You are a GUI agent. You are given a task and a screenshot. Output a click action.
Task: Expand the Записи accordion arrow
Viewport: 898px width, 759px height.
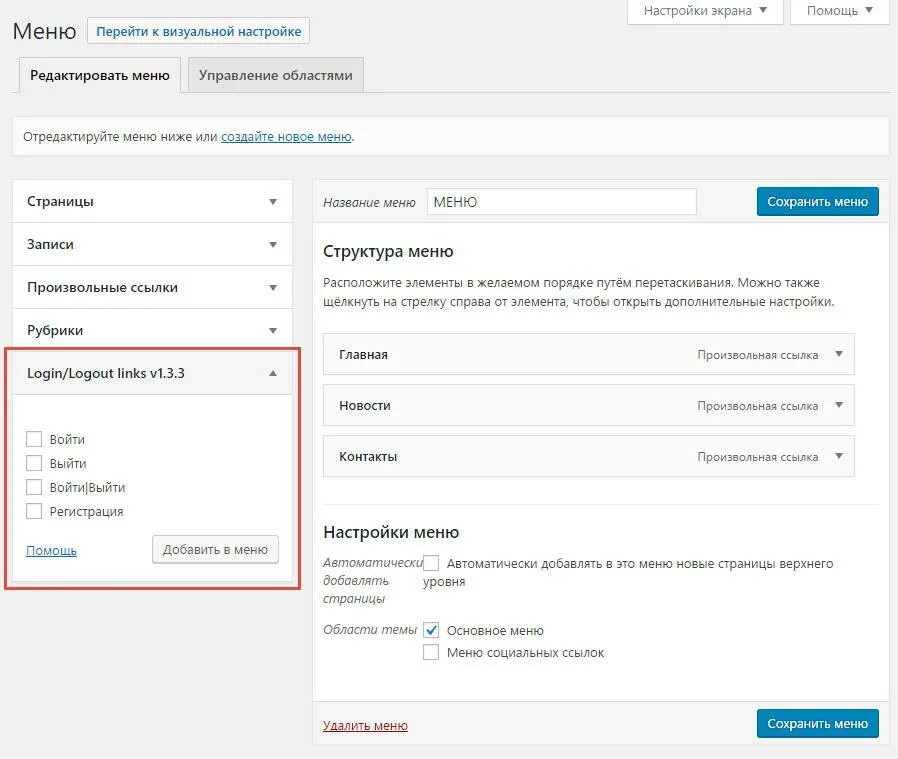coord(273,244)
